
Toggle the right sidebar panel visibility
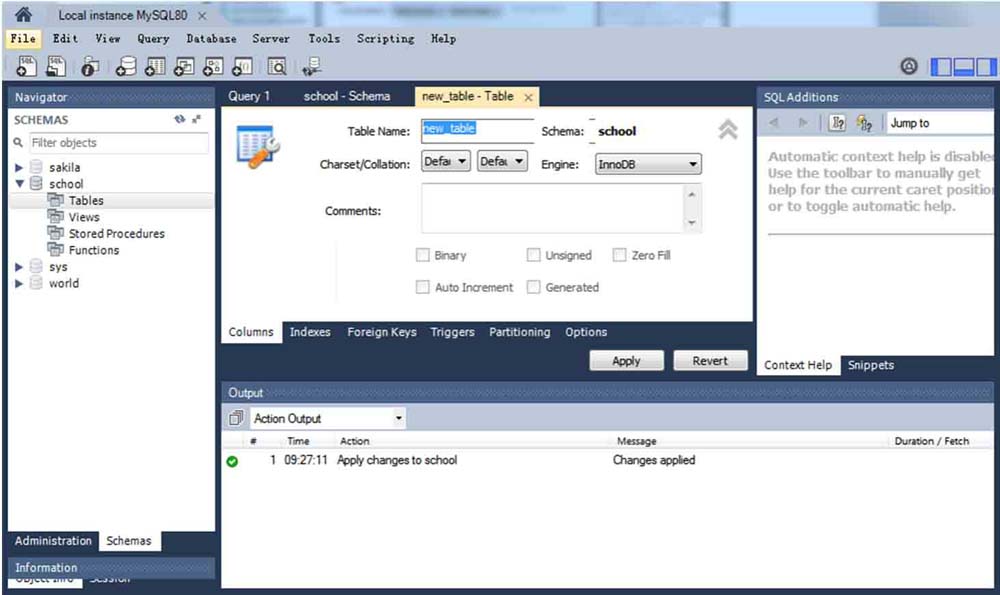986,66
